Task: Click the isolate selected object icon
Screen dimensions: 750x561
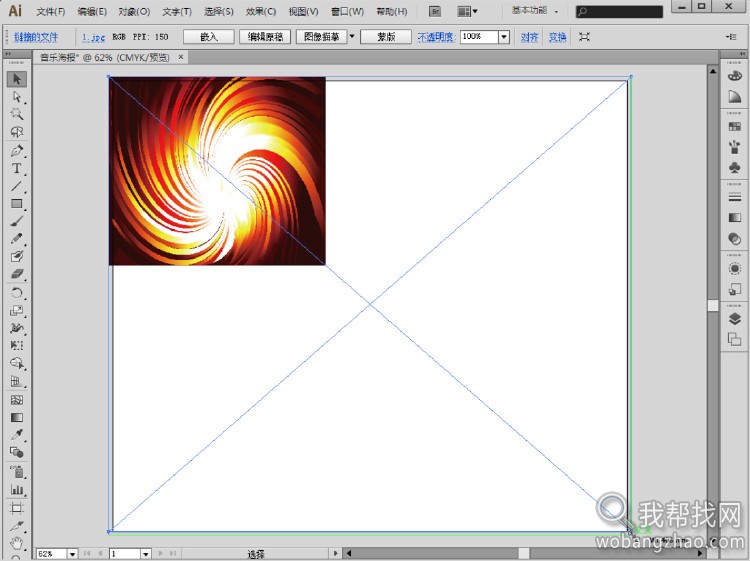Action: tap(584, 36)
